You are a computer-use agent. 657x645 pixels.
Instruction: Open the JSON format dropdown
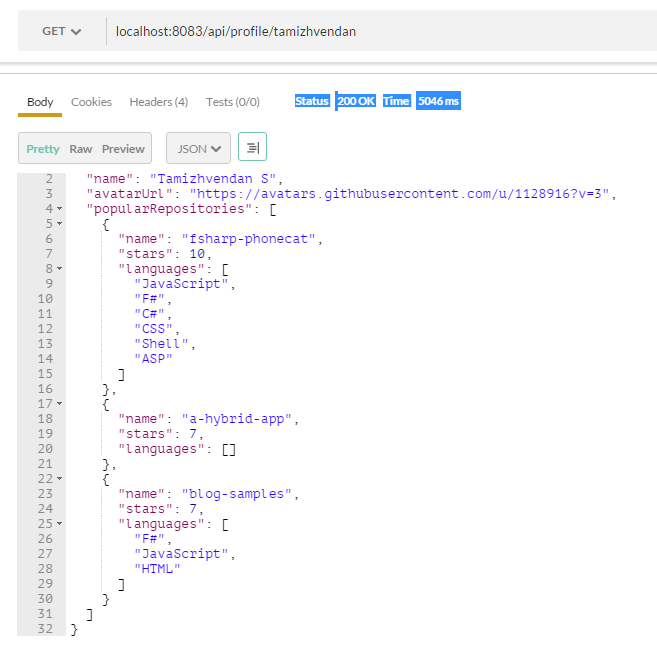tap(198, 148)
